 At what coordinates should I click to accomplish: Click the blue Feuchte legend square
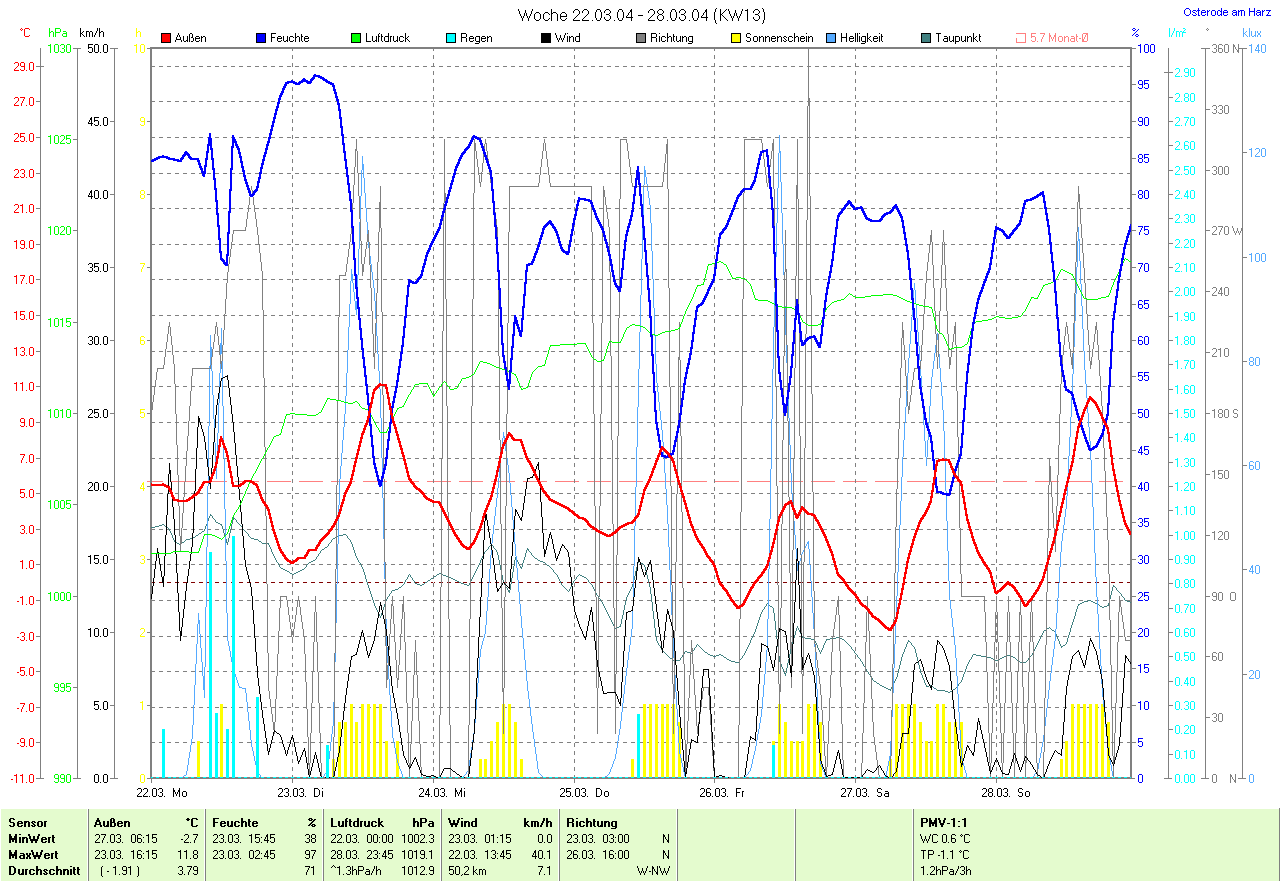click(261, 38)
